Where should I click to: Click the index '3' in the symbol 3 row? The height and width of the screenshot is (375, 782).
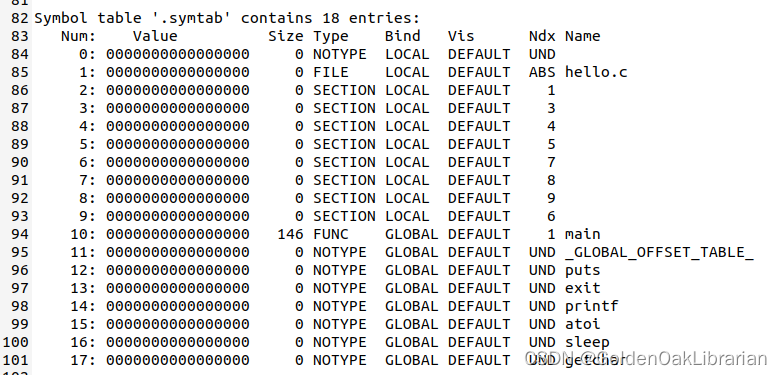(x=551, y=108)
